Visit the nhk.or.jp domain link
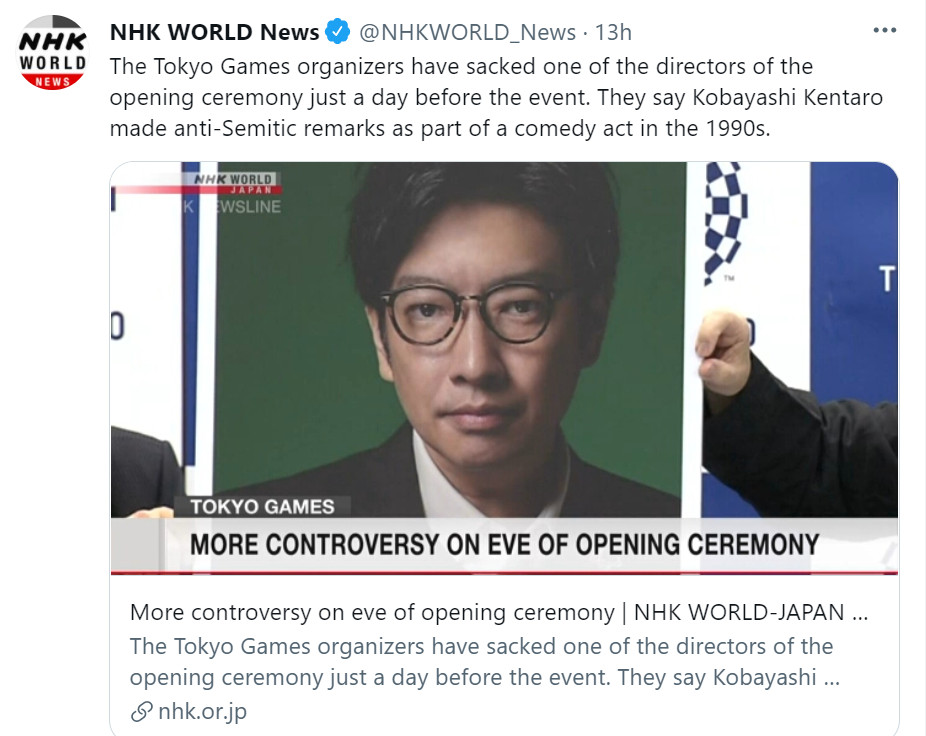Screen dimensions: 926x736 pyautogui.click(x=203, y=712)
